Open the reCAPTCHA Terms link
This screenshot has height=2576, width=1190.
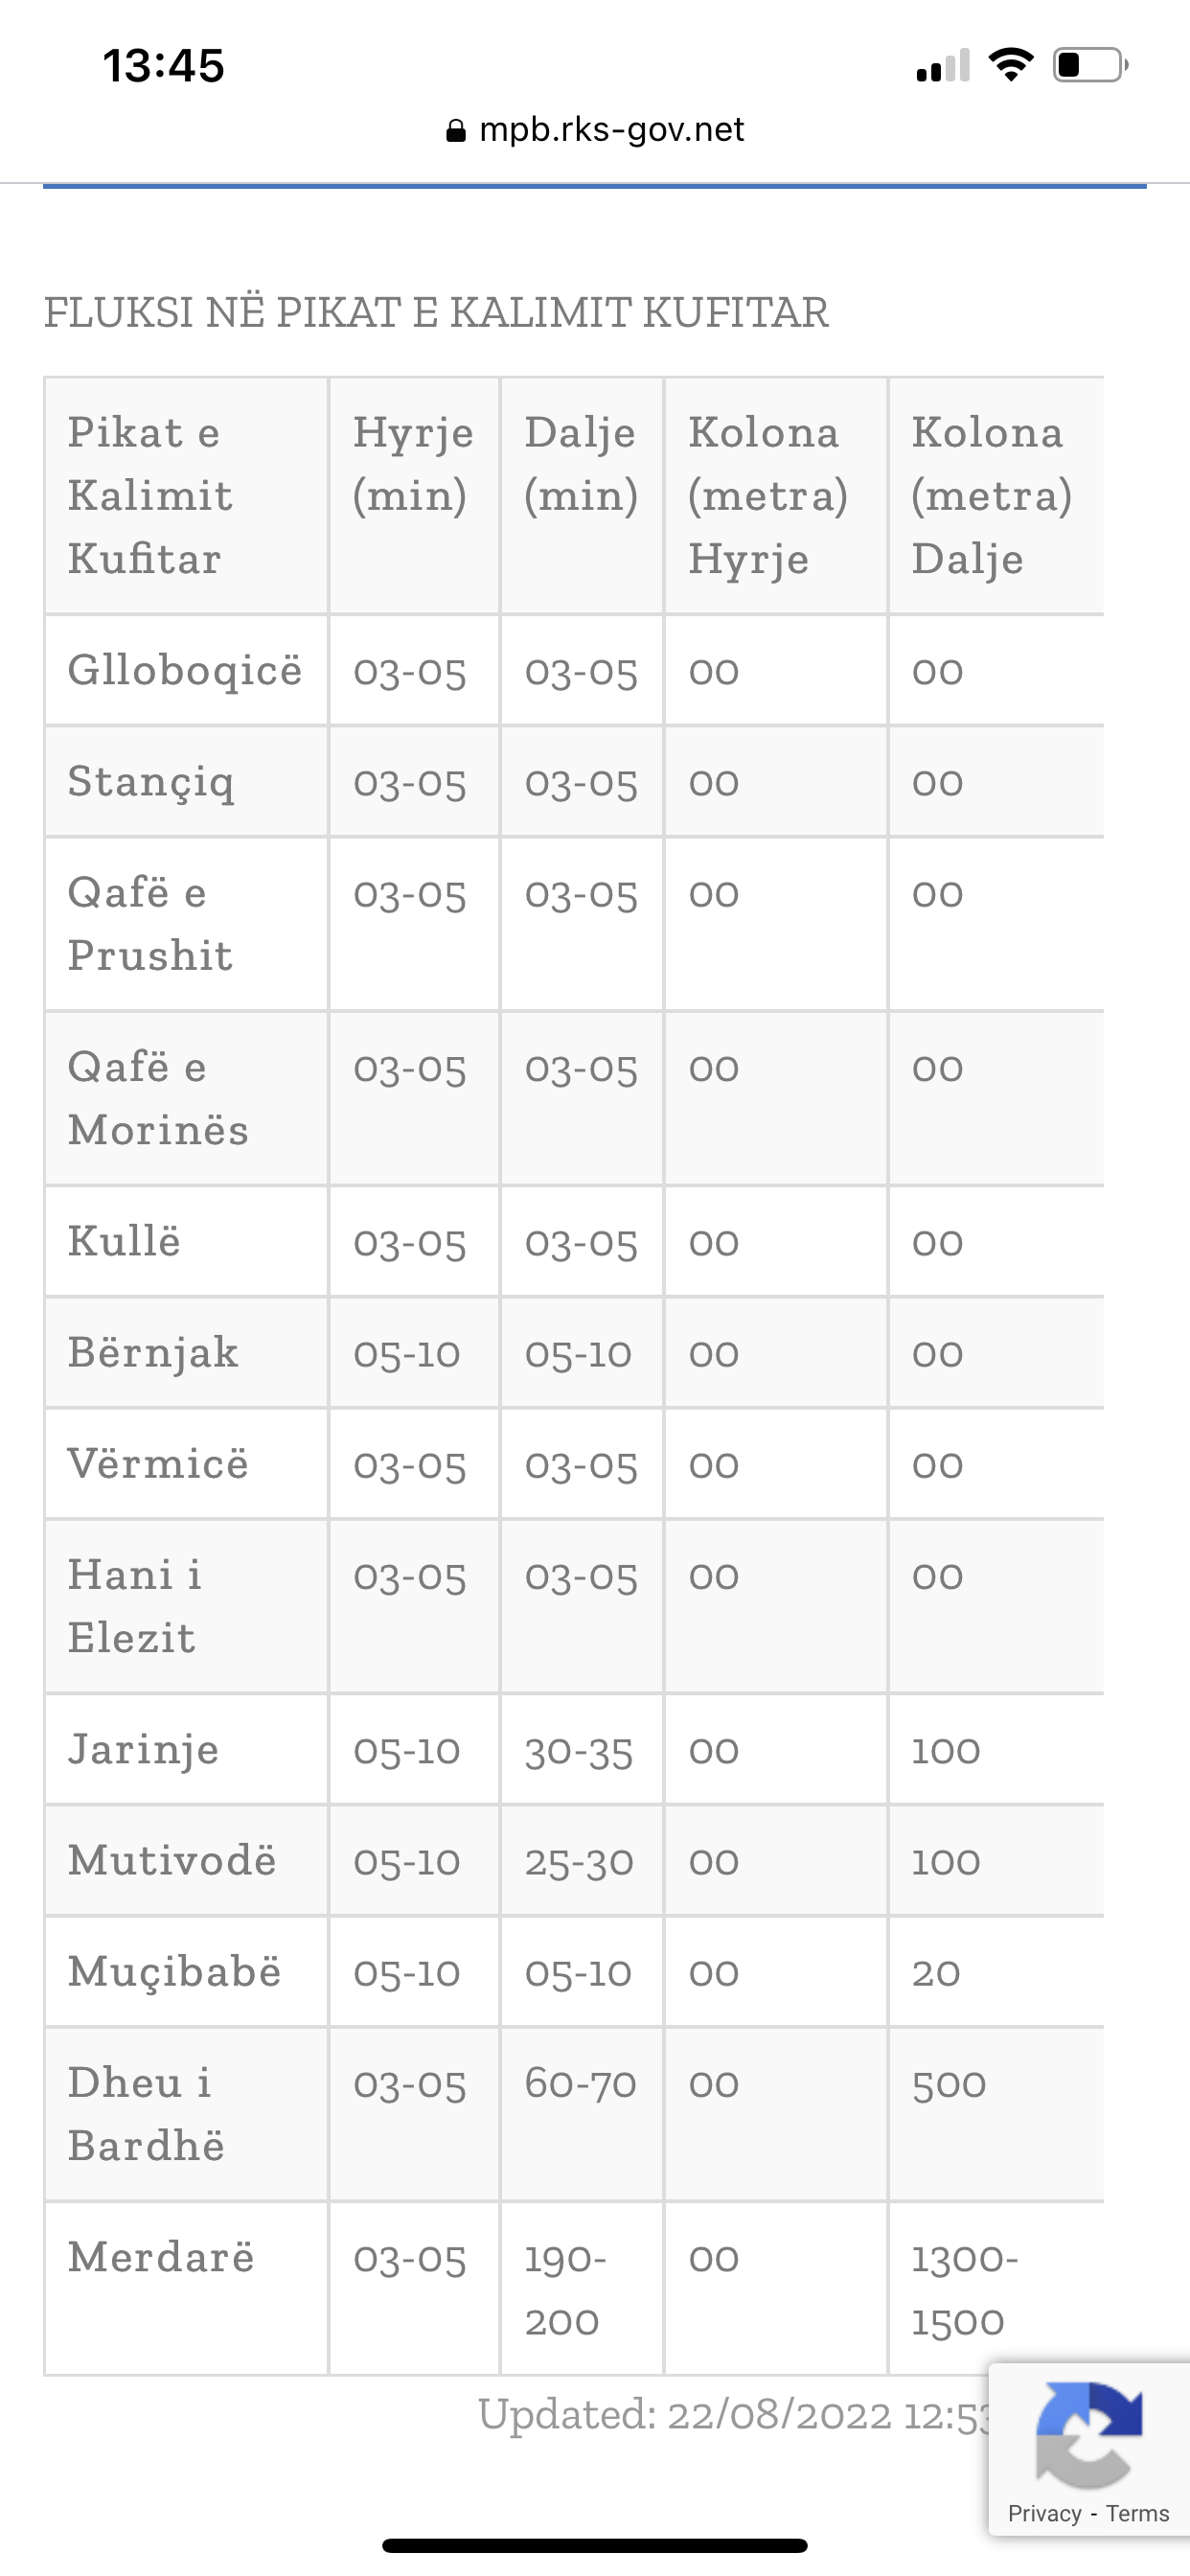coord(1138,2514)
